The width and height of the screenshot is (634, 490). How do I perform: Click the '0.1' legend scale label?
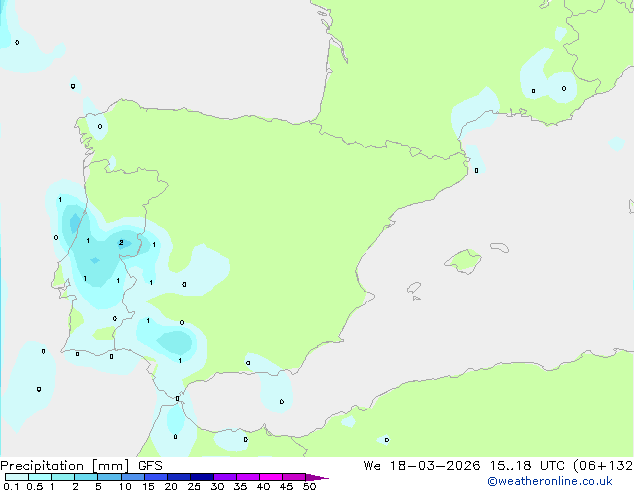[11, 486]
